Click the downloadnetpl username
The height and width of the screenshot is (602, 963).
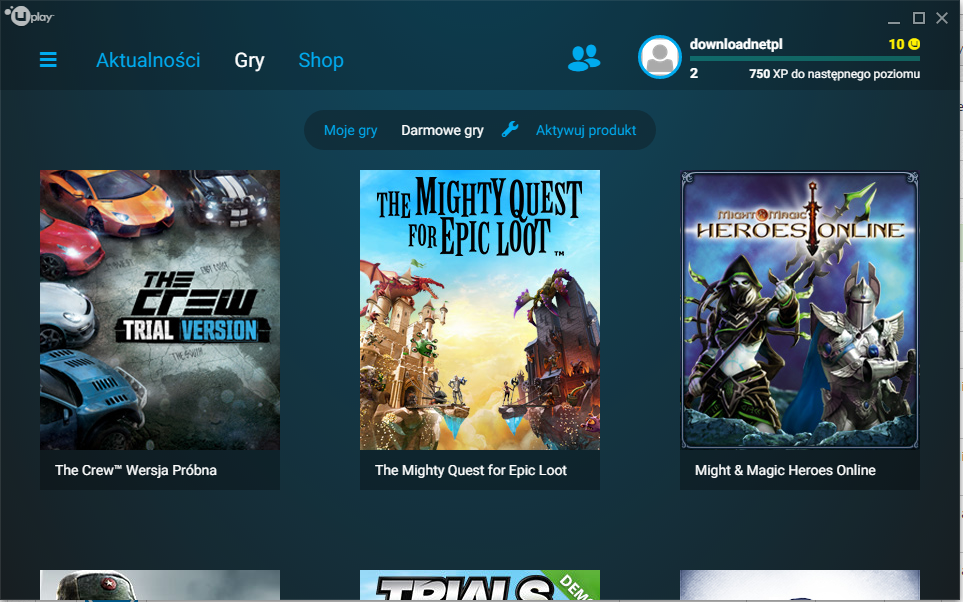[x=736, y=44]
